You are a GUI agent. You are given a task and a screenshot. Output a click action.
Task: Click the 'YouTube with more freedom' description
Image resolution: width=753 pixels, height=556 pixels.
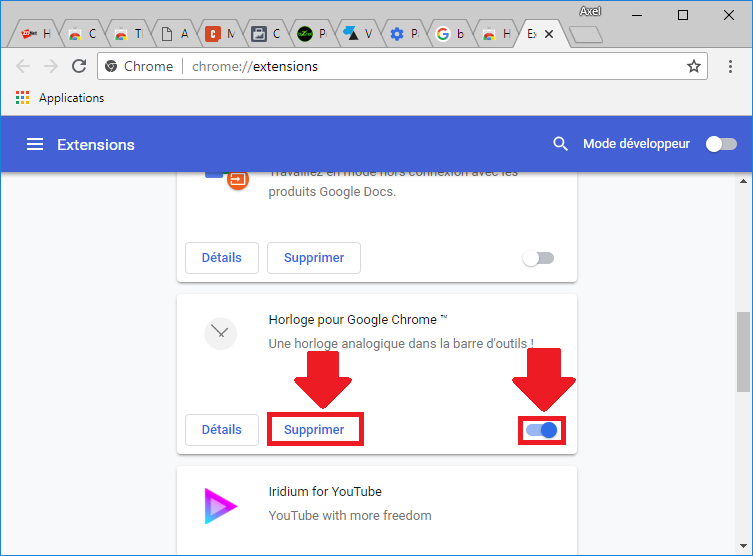coord(350,516)
